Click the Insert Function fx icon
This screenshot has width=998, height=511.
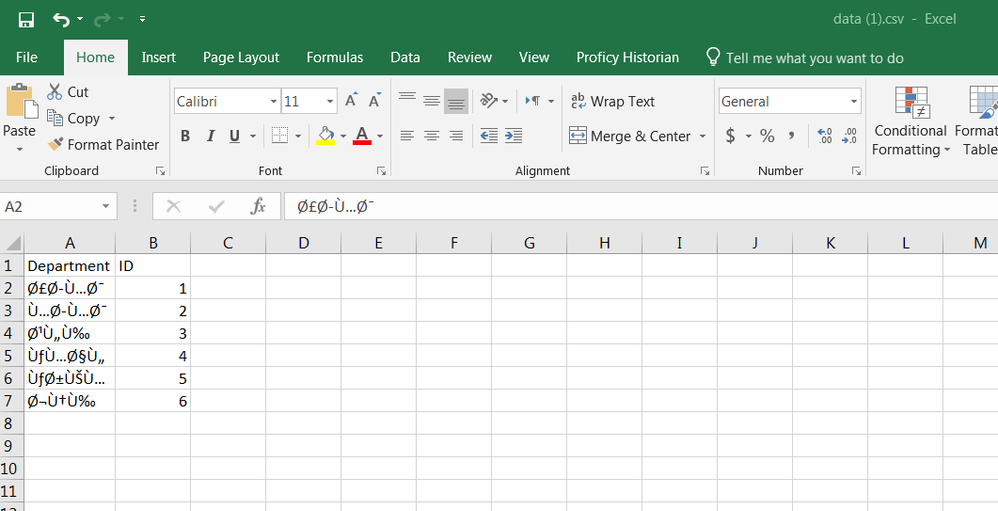[258, 206]
